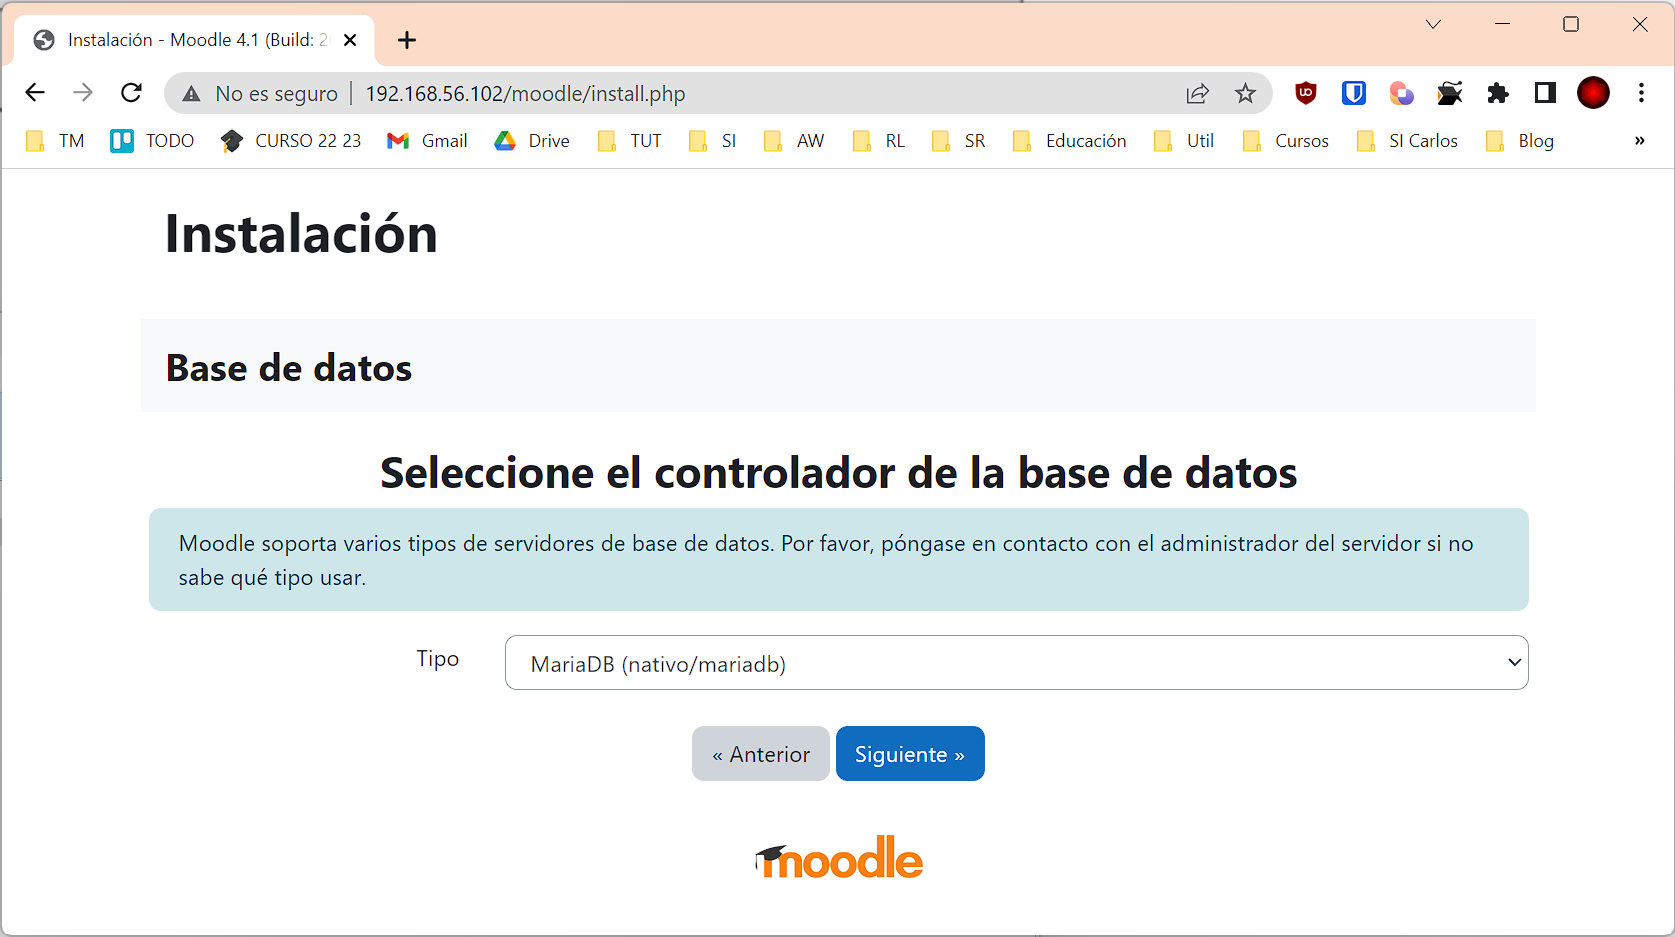Share the current page
1675x937 pixels.
pos(1197,93)
